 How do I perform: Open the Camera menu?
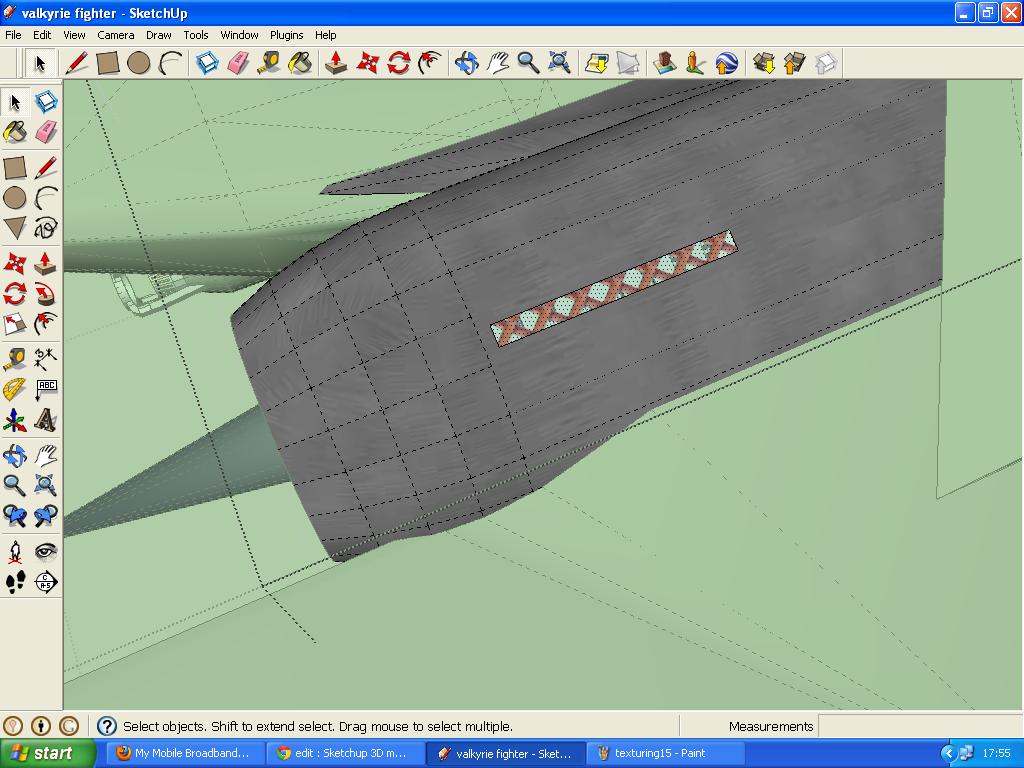pos(116,35)
